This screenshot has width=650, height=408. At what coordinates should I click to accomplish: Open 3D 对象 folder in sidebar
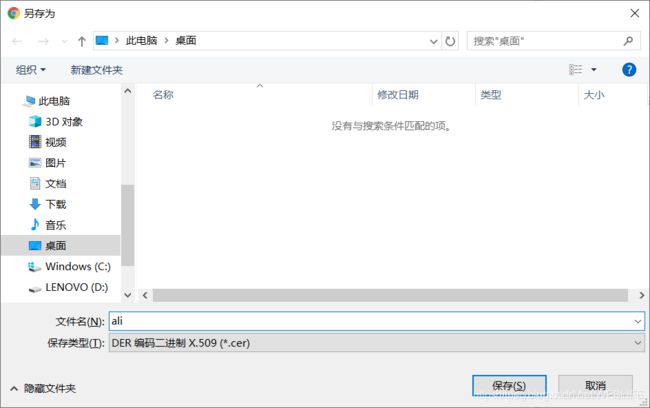click(x=64, y=121)
